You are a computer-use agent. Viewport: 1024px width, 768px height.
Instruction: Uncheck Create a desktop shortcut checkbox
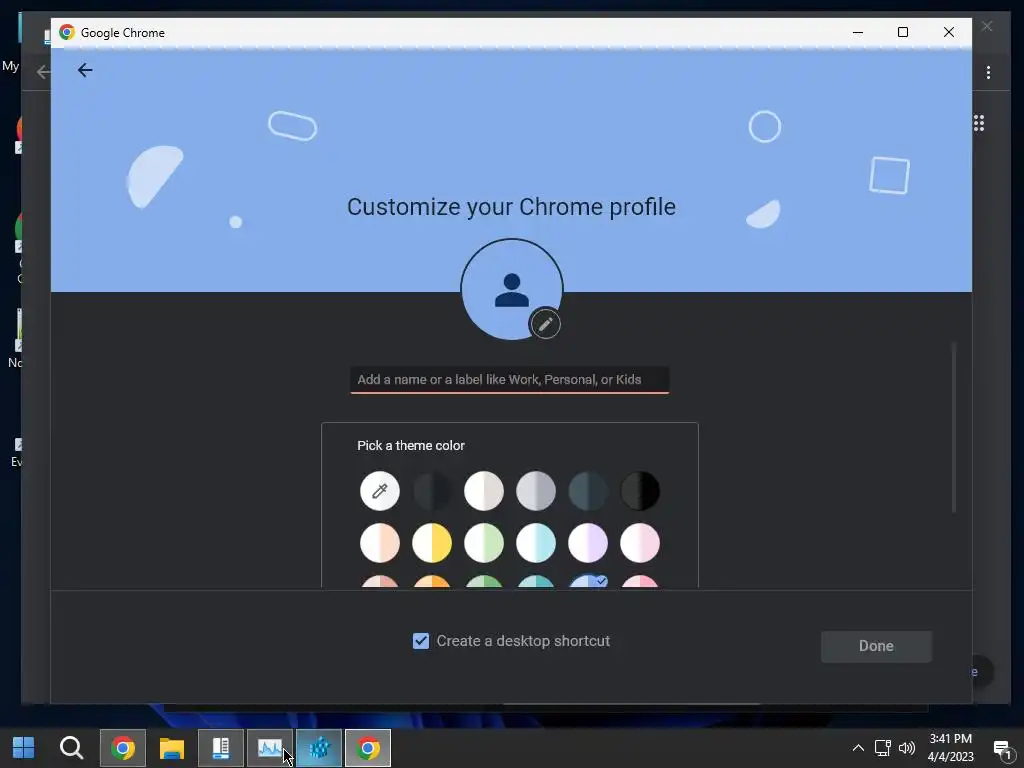tap(421, 641)
